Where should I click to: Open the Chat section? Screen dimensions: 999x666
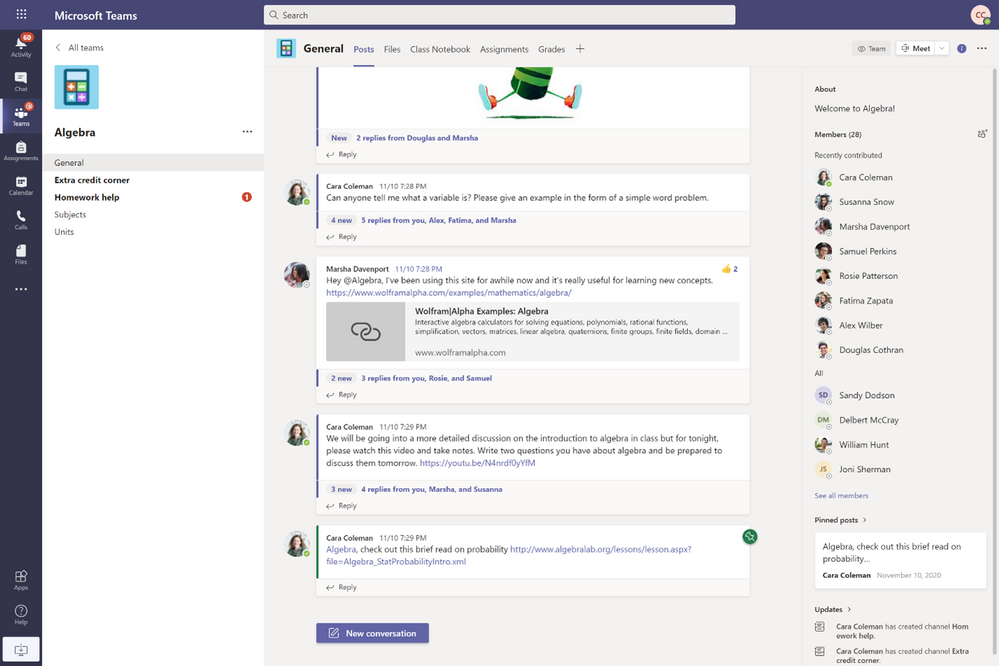(x=20, y=81)
